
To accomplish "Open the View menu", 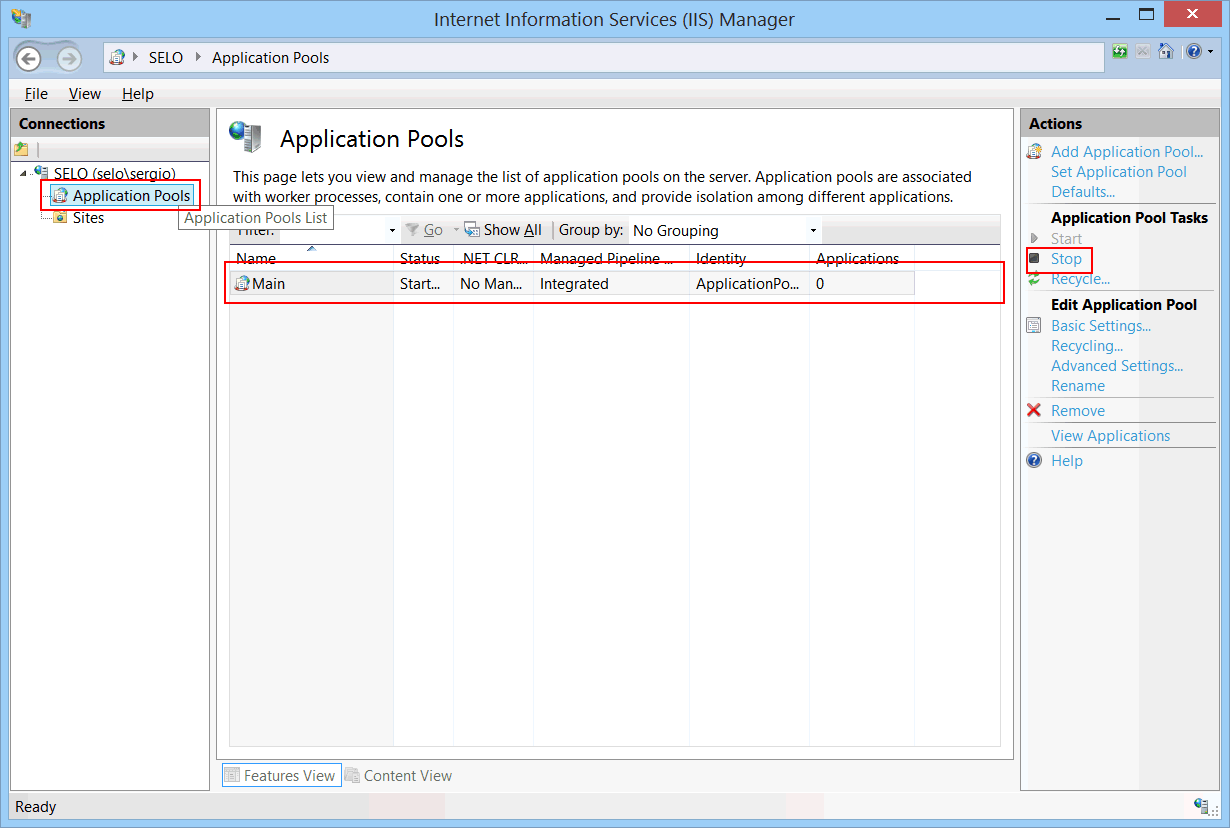I will [85, 94].
